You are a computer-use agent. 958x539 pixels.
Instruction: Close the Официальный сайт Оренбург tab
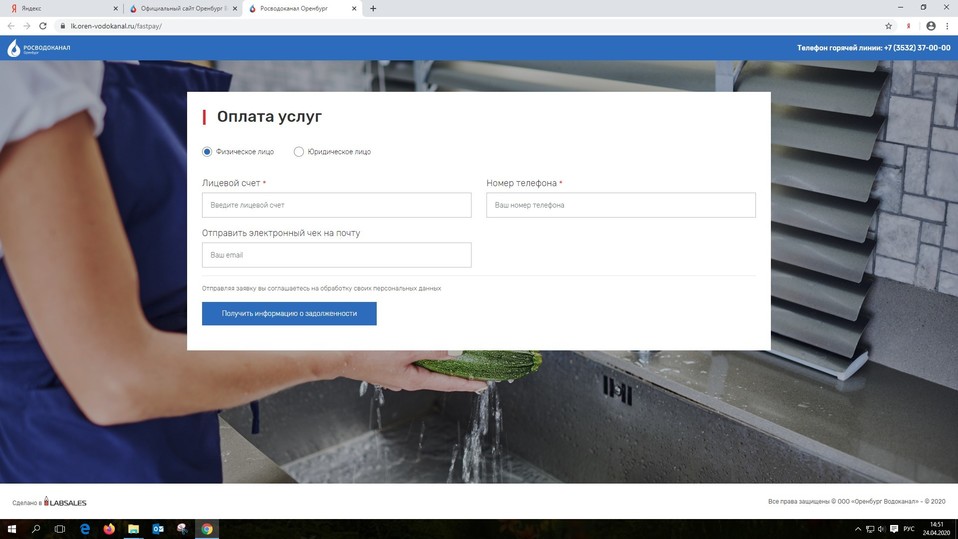point(235,9)
